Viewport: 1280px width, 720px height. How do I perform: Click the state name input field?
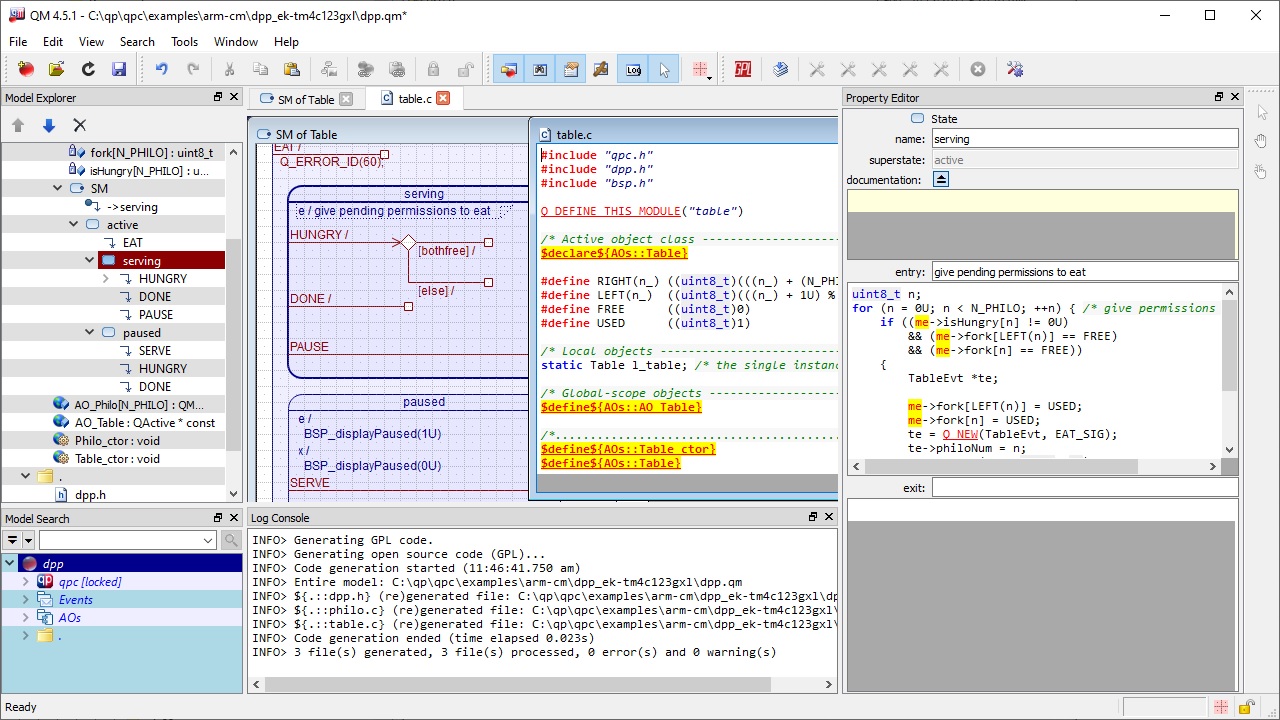tap(1084, 139)
